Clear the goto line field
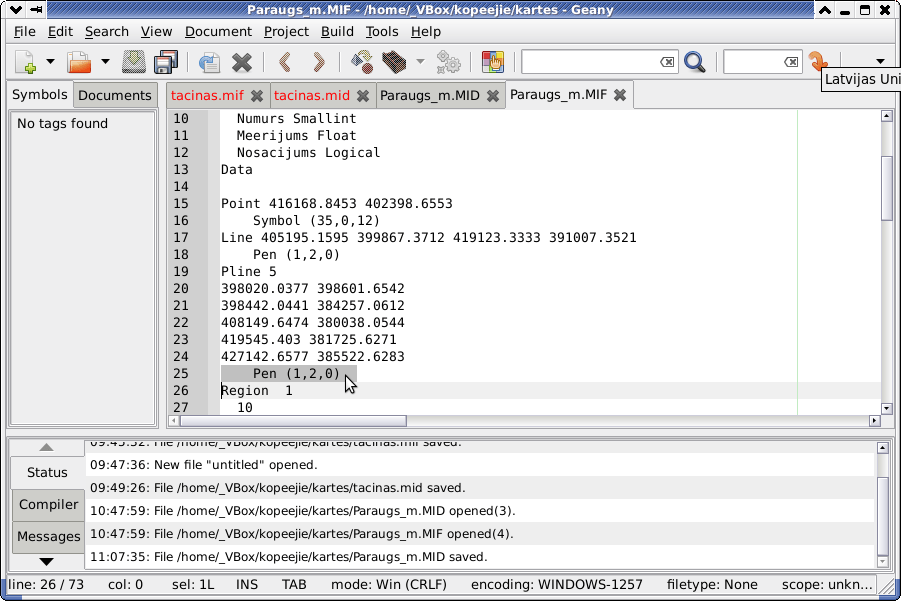Viewport: 901px width, 601px height. [x=791, y=61]
